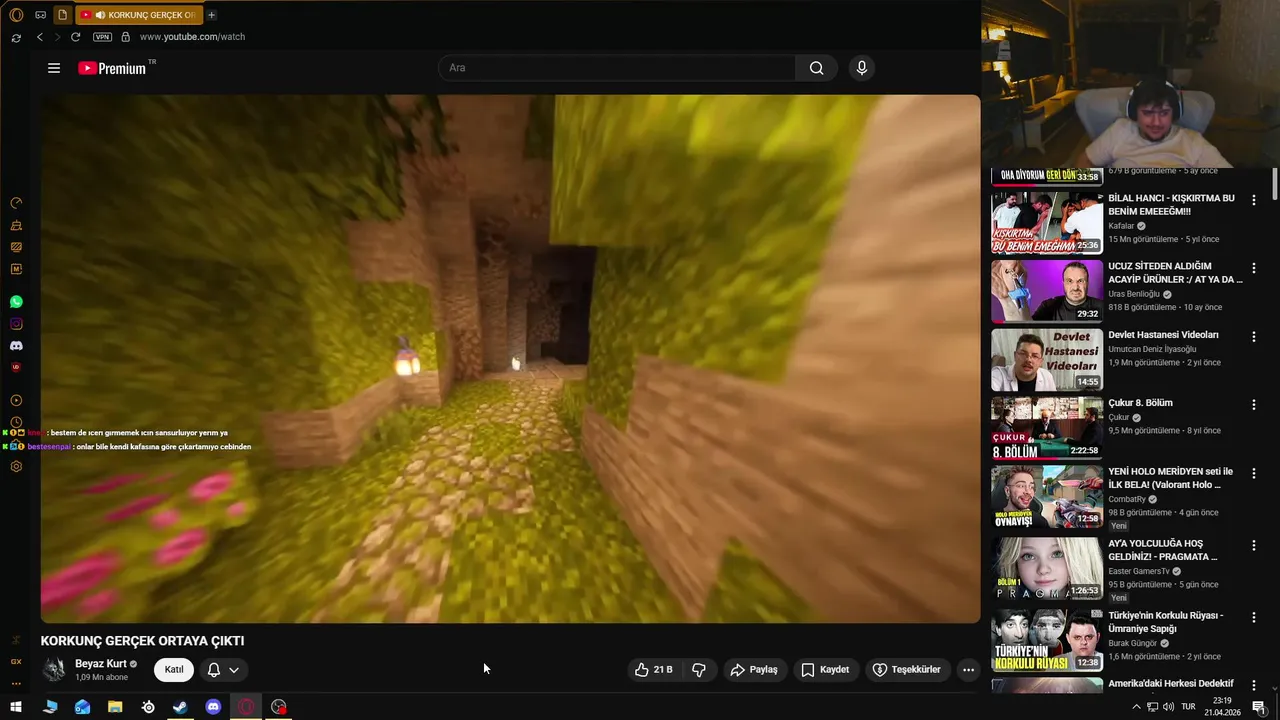Open Windows notification center icon
Image resolution: width=1280 pixels, height=720 pixels.
[x=1259, y=707]
